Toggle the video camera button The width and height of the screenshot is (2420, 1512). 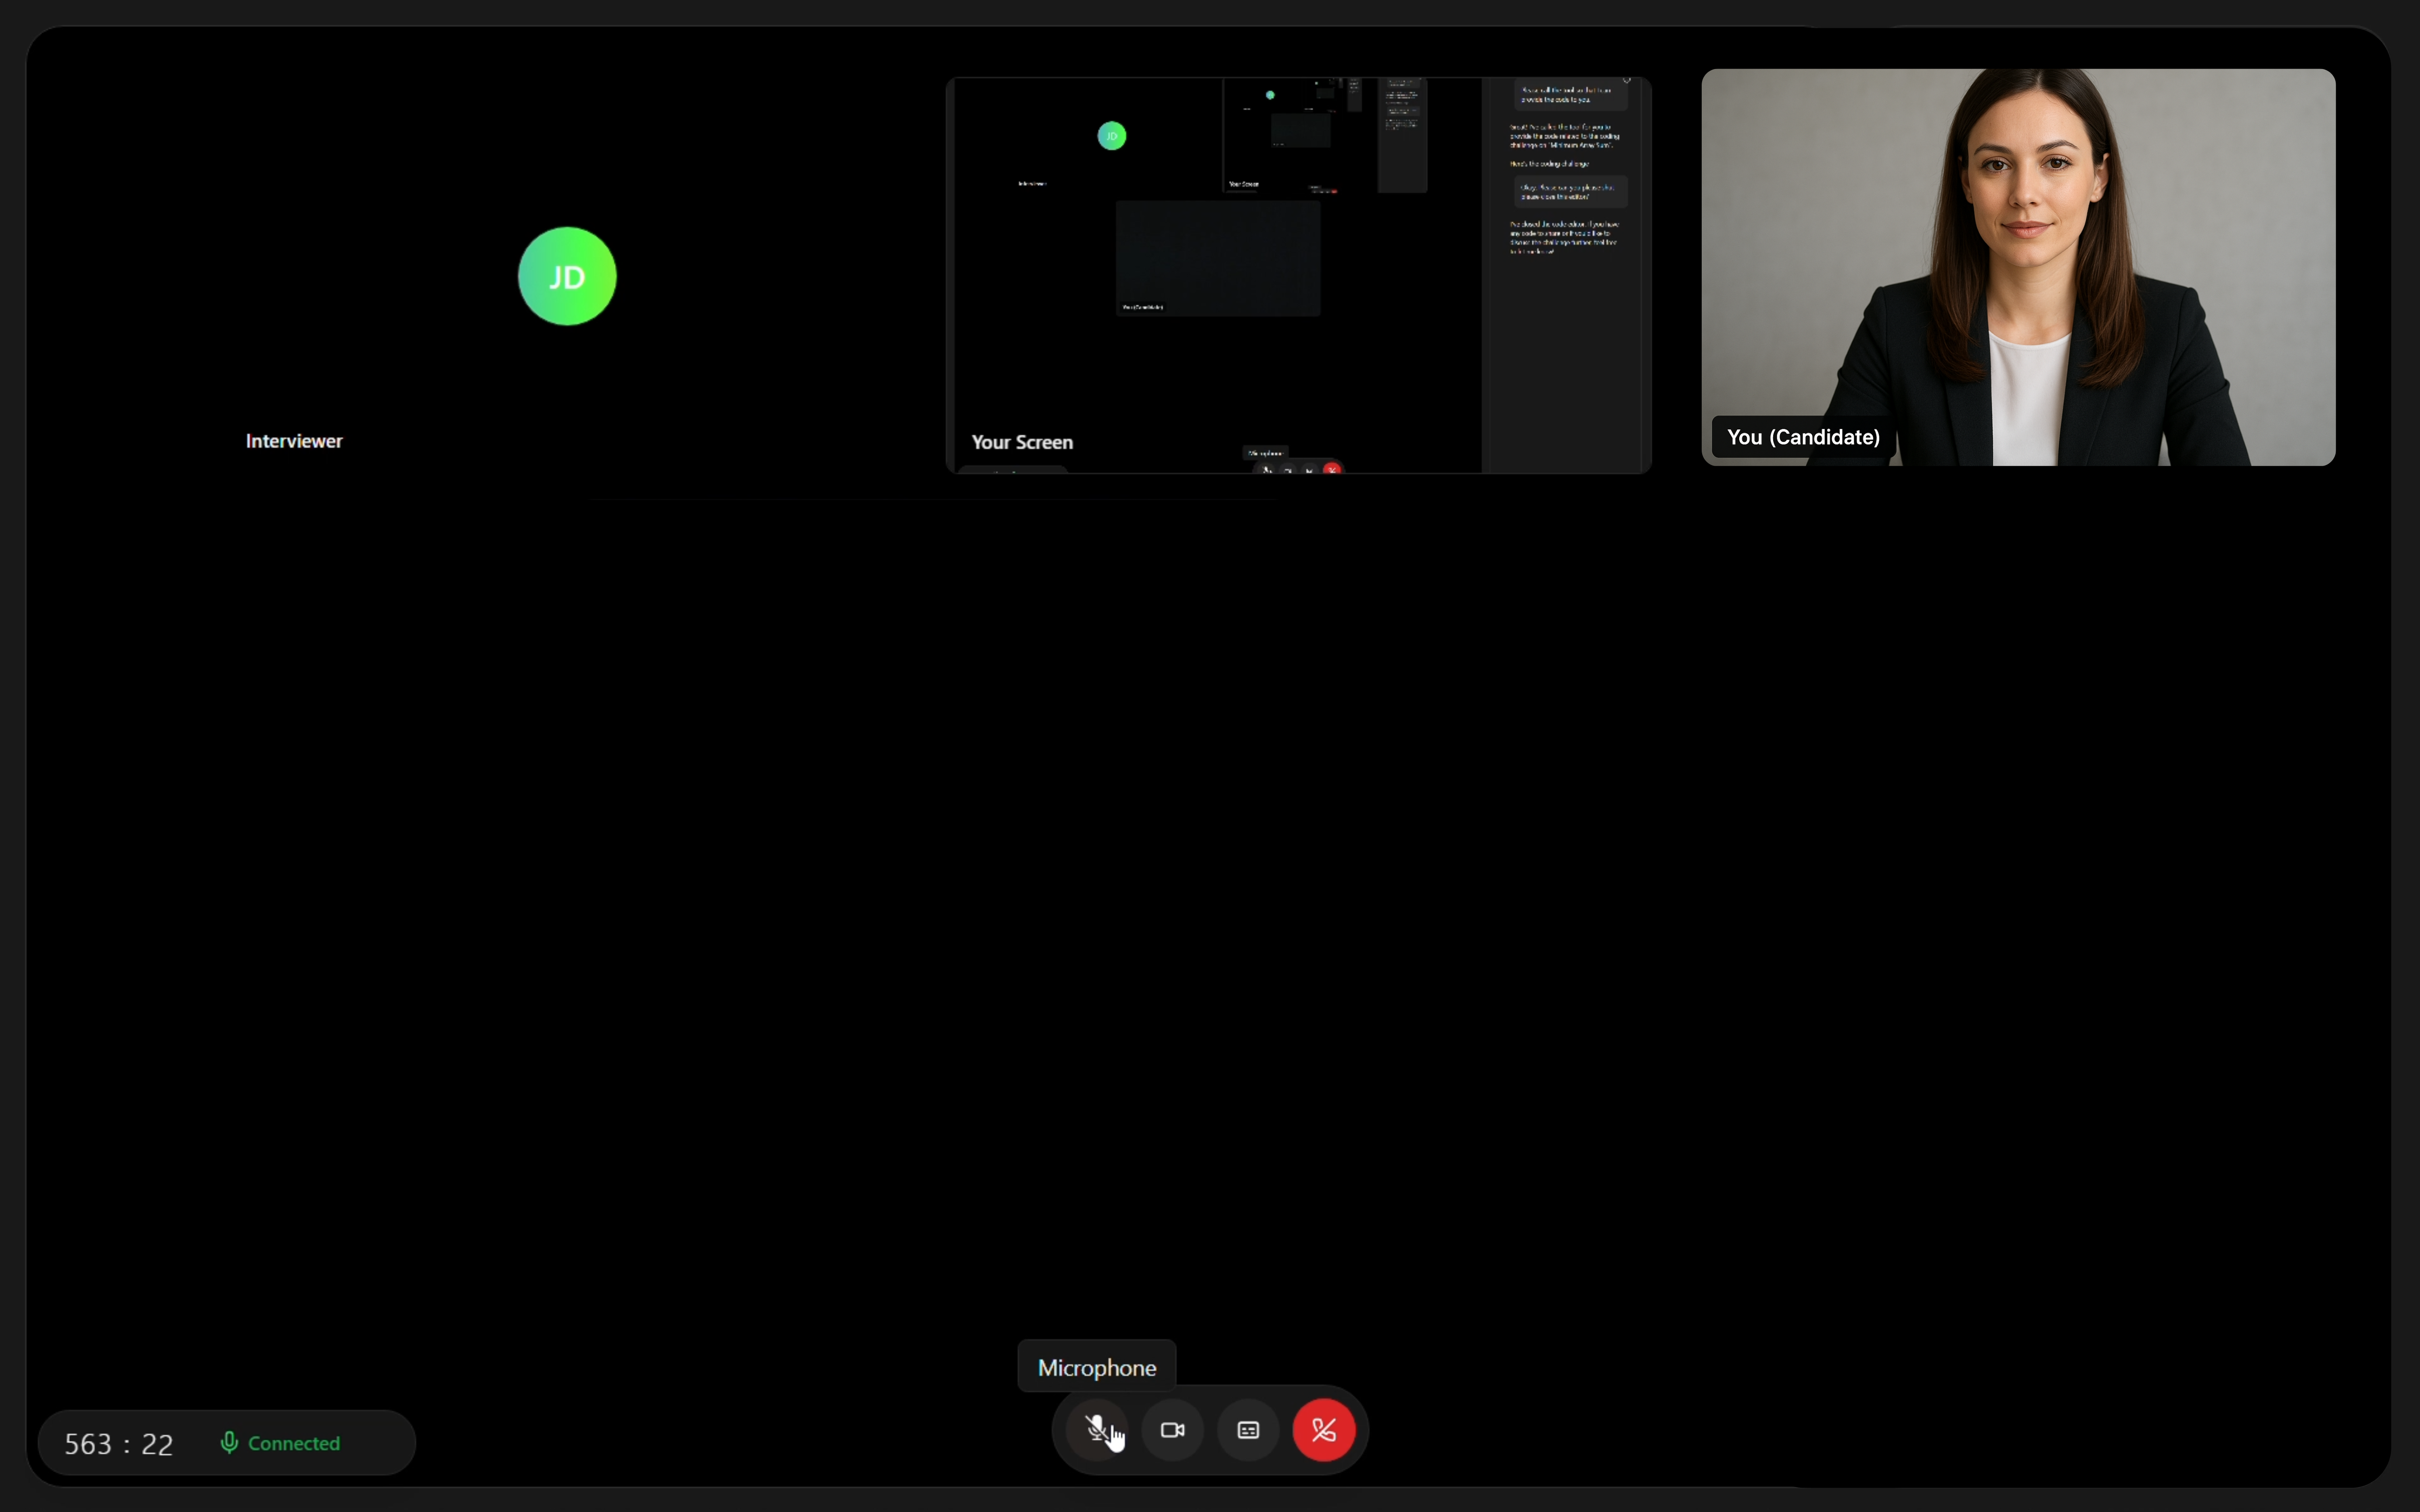pyautogui.click(x=1173, y=1430)
